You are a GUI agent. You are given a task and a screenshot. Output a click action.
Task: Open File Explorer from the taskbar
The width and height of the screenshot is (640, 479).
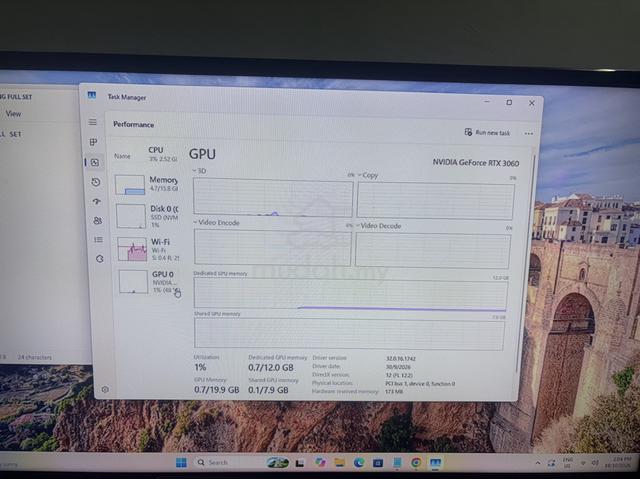click(x=339, y=462)
